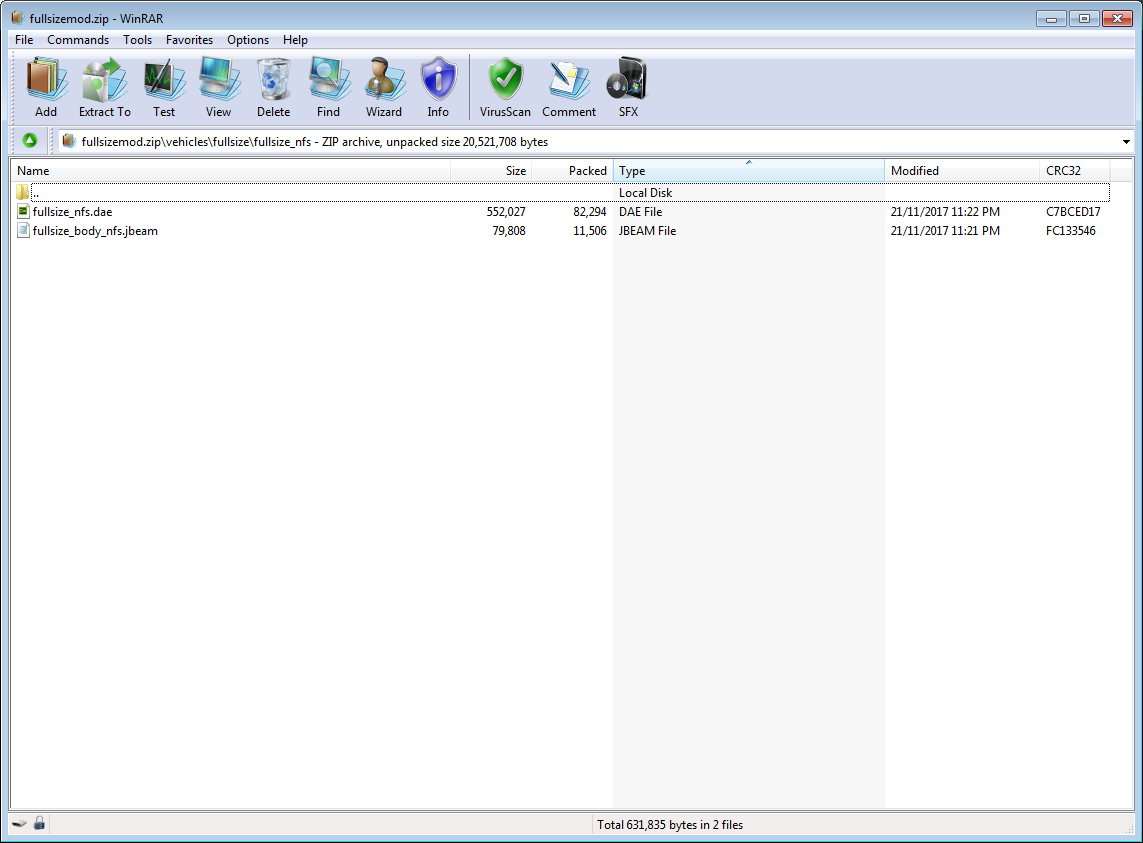Select the fullsize_nfs.dae file name
Image resolution: width=1143 pixels, height=843 pixels.
coord(72,211)
